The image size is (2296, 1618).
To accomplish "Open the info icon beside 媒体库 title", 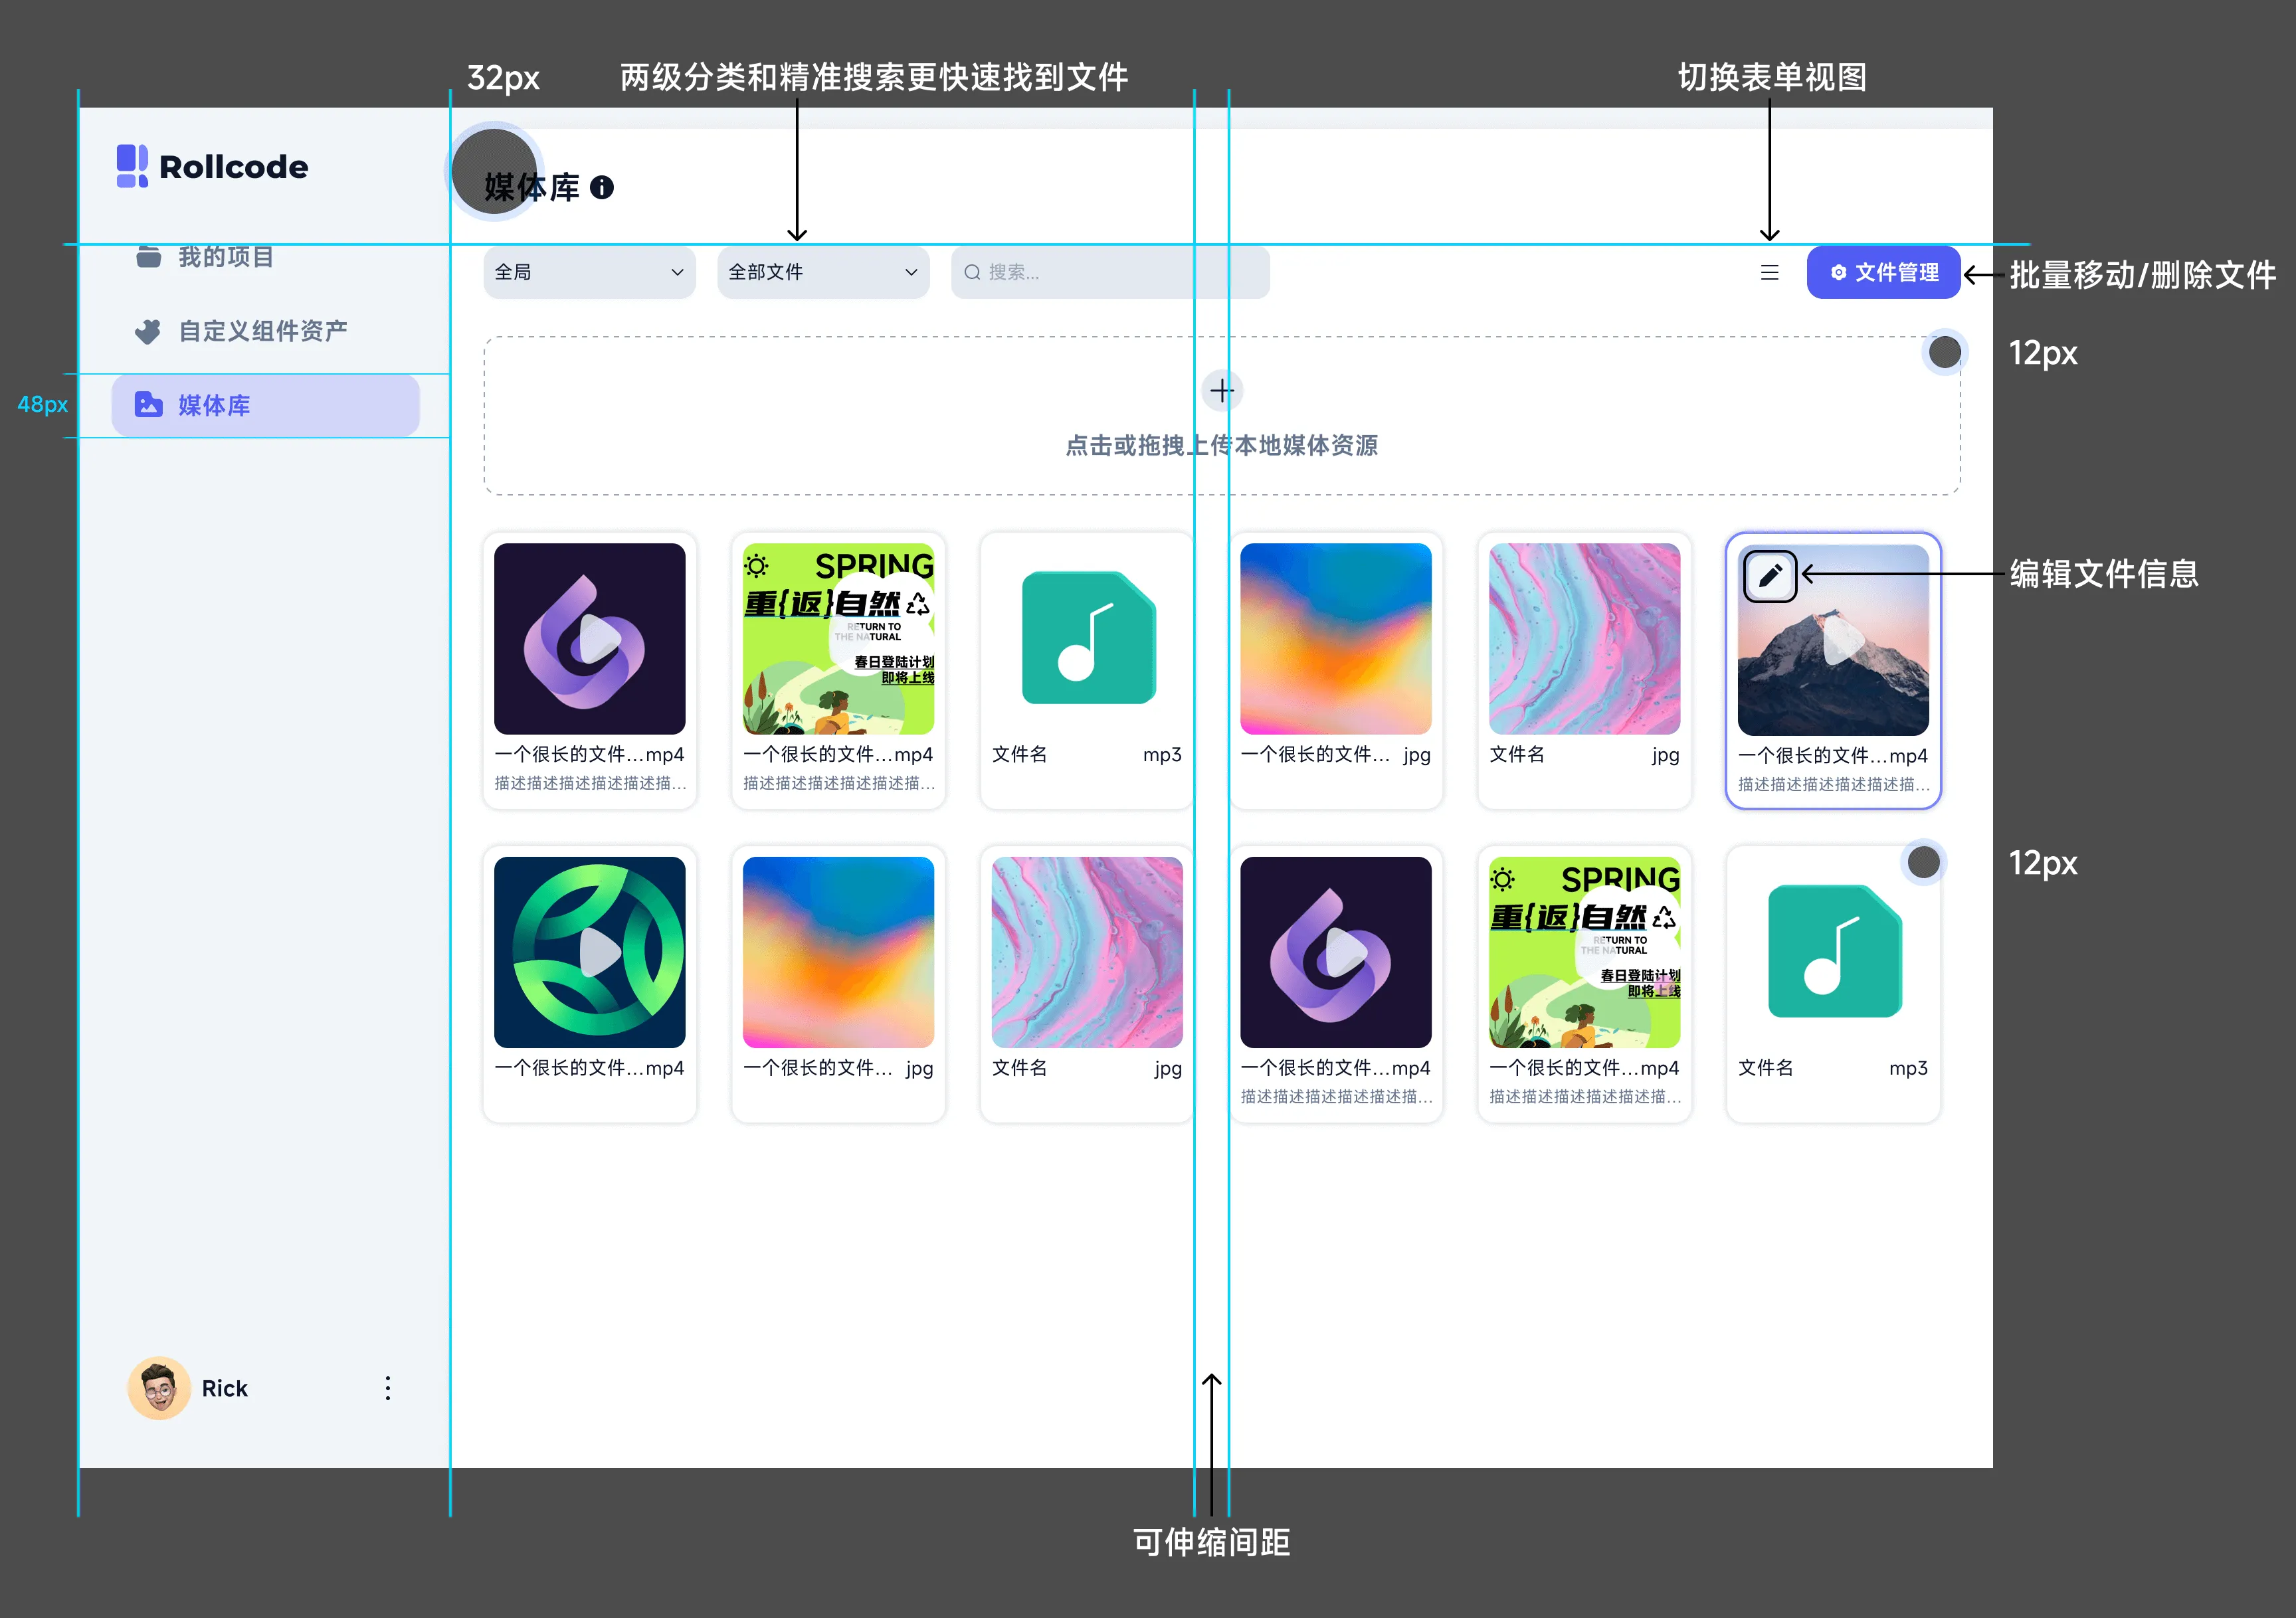I will click(x=601, y=187).
